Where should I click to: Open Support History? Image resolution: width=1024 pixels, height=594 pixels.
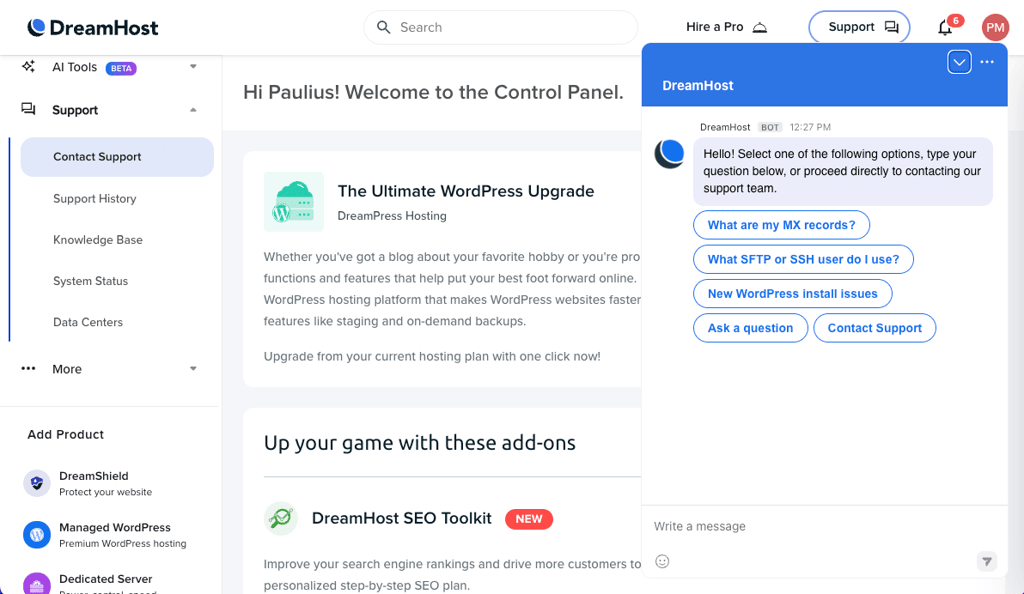[95, 198]
